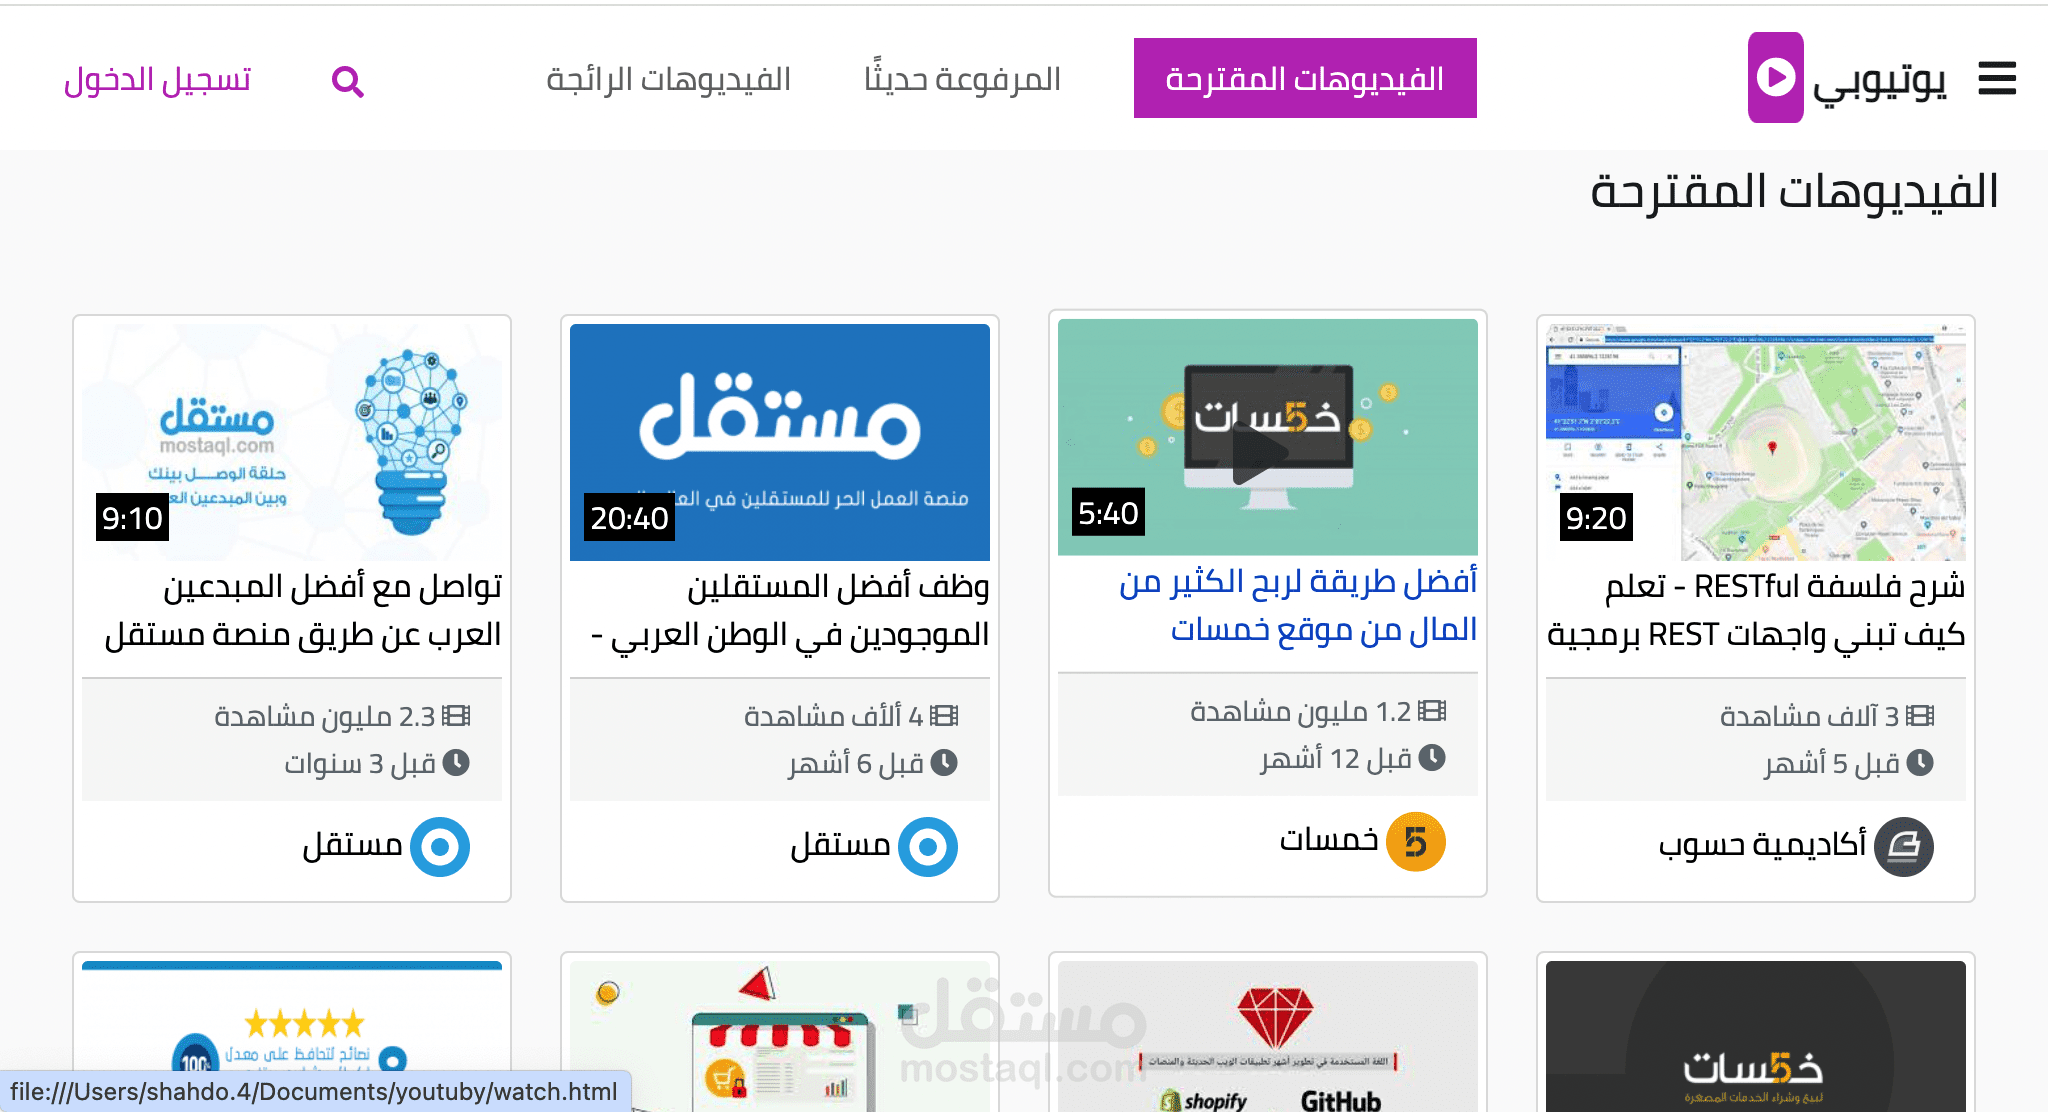This screenshot has width=2048, height=1112.
Task: Click the 20:40 duration badge
Action: pyautogui.click(x=629, y=517)
